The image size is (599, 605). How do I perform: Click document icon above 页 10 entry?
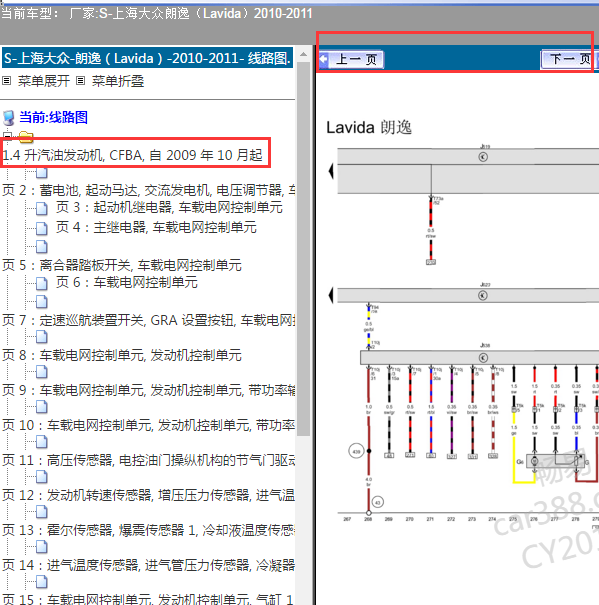pos(42,407)
